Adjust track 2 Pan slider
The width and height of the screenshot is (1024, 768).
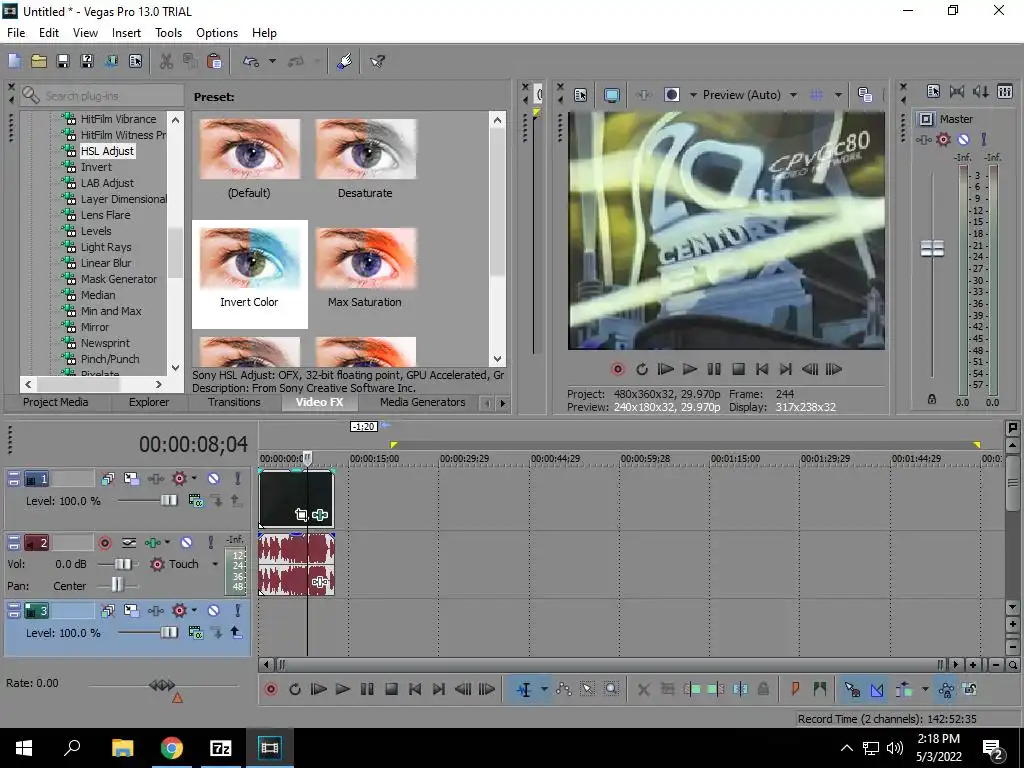tap(116, 584)
